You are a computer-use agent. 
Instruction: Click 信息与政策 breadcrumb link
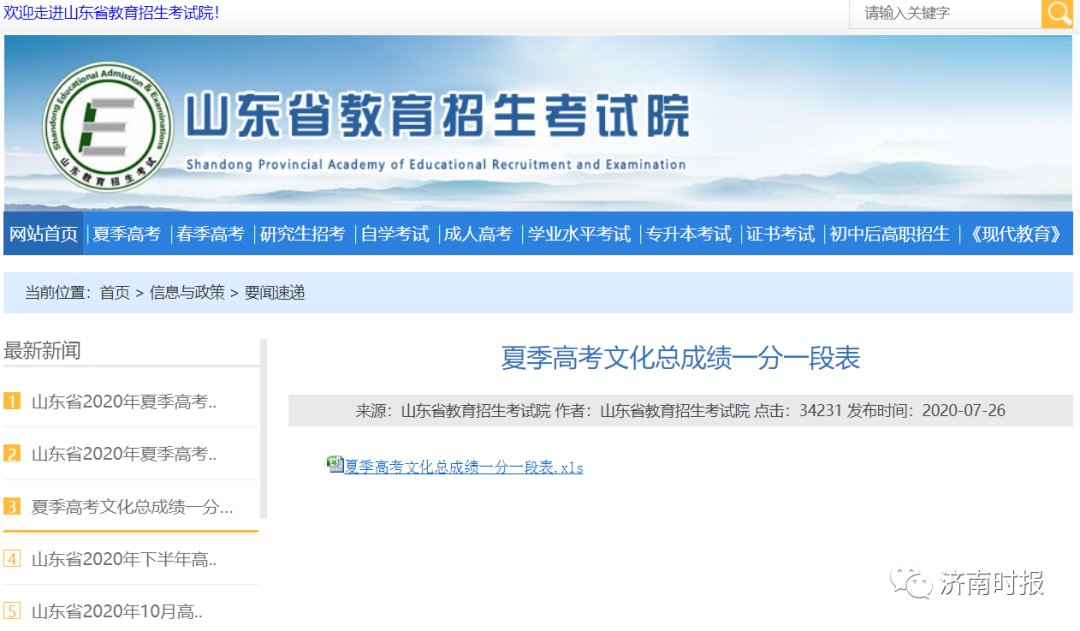click(x=187, y=293)
